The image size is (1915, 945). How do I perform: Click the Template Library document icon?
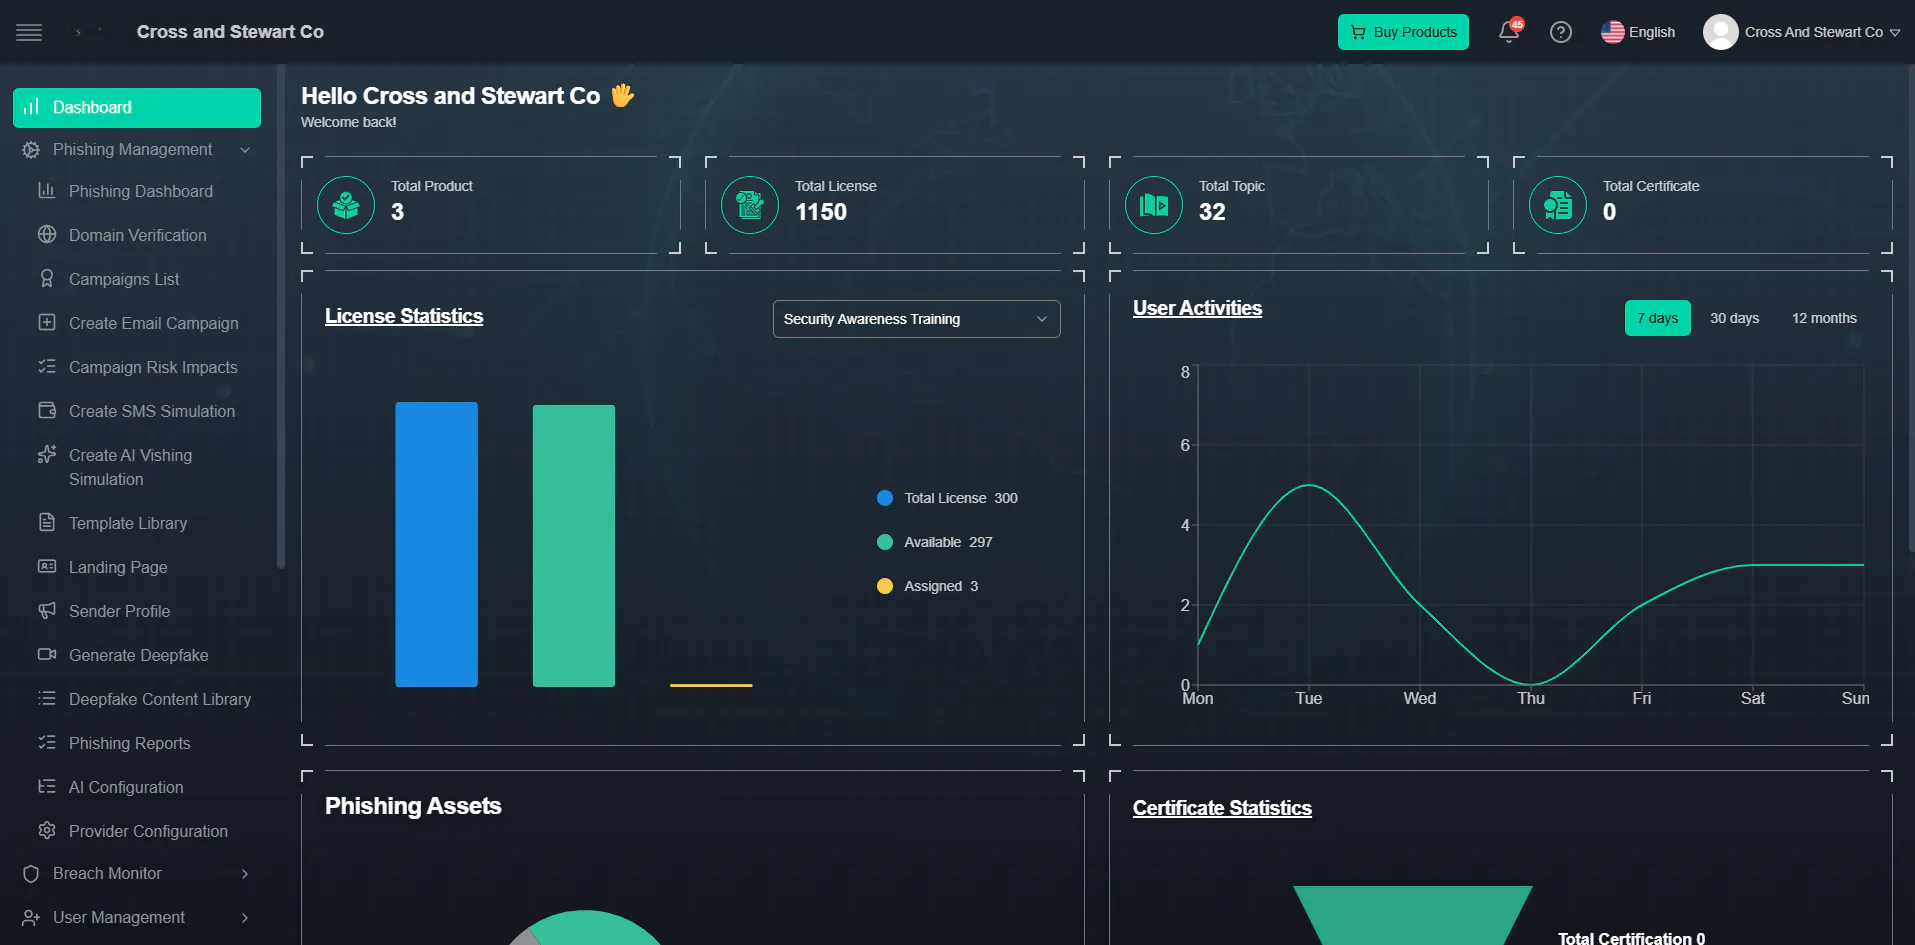47,523
